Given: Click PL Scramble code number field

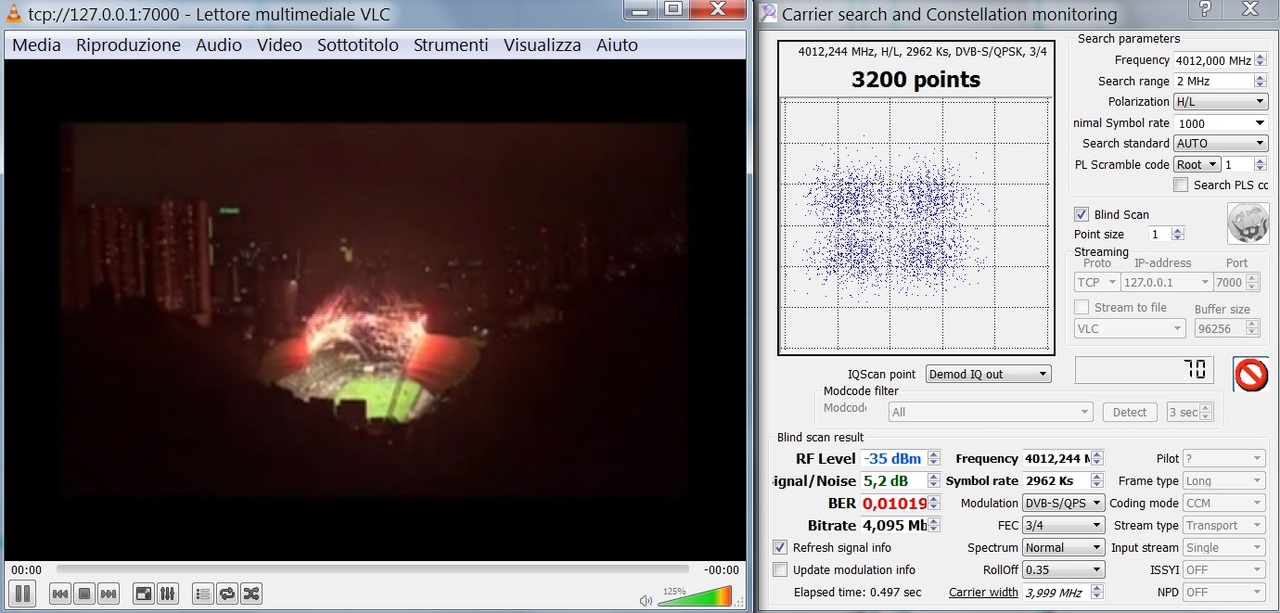Looking at the screenshot, I should (x=1246, y=164).
